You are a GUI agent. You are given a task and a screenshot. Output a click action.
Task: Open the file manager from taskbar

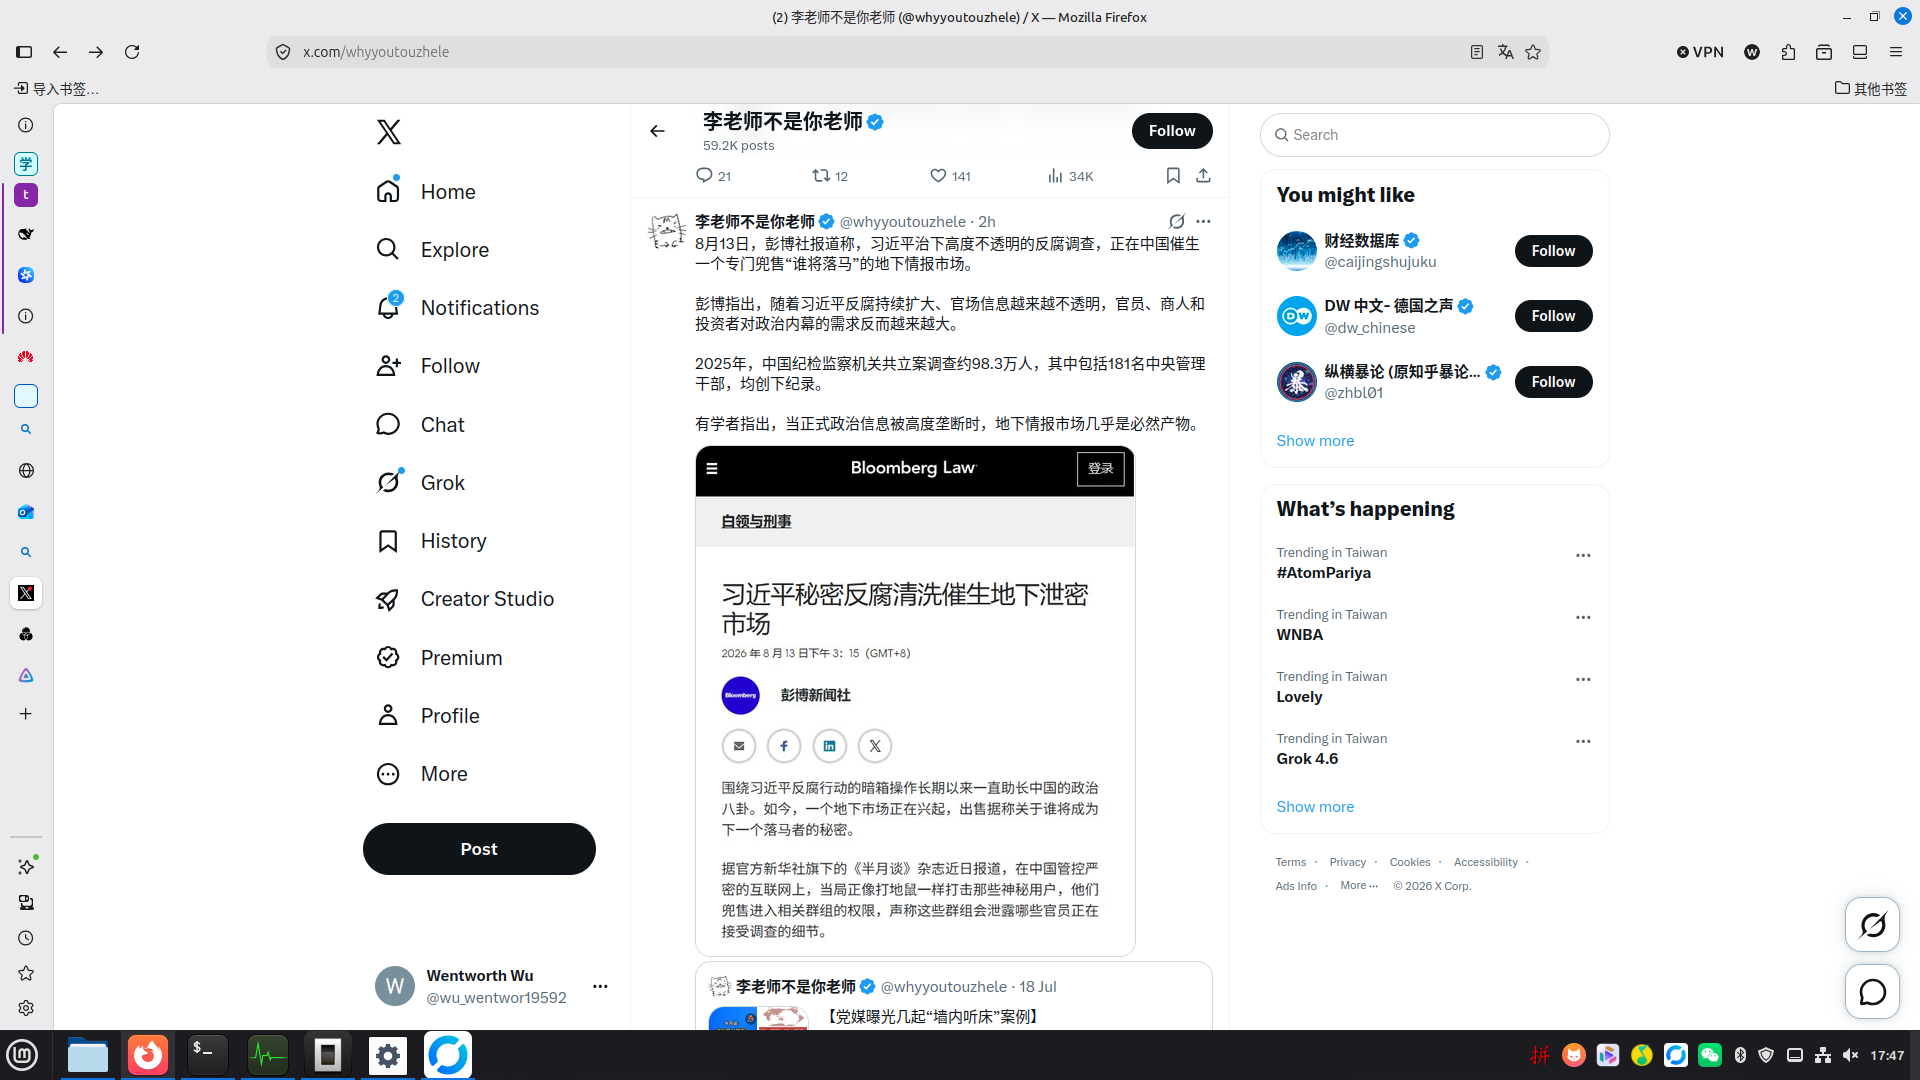(88, 1055)
